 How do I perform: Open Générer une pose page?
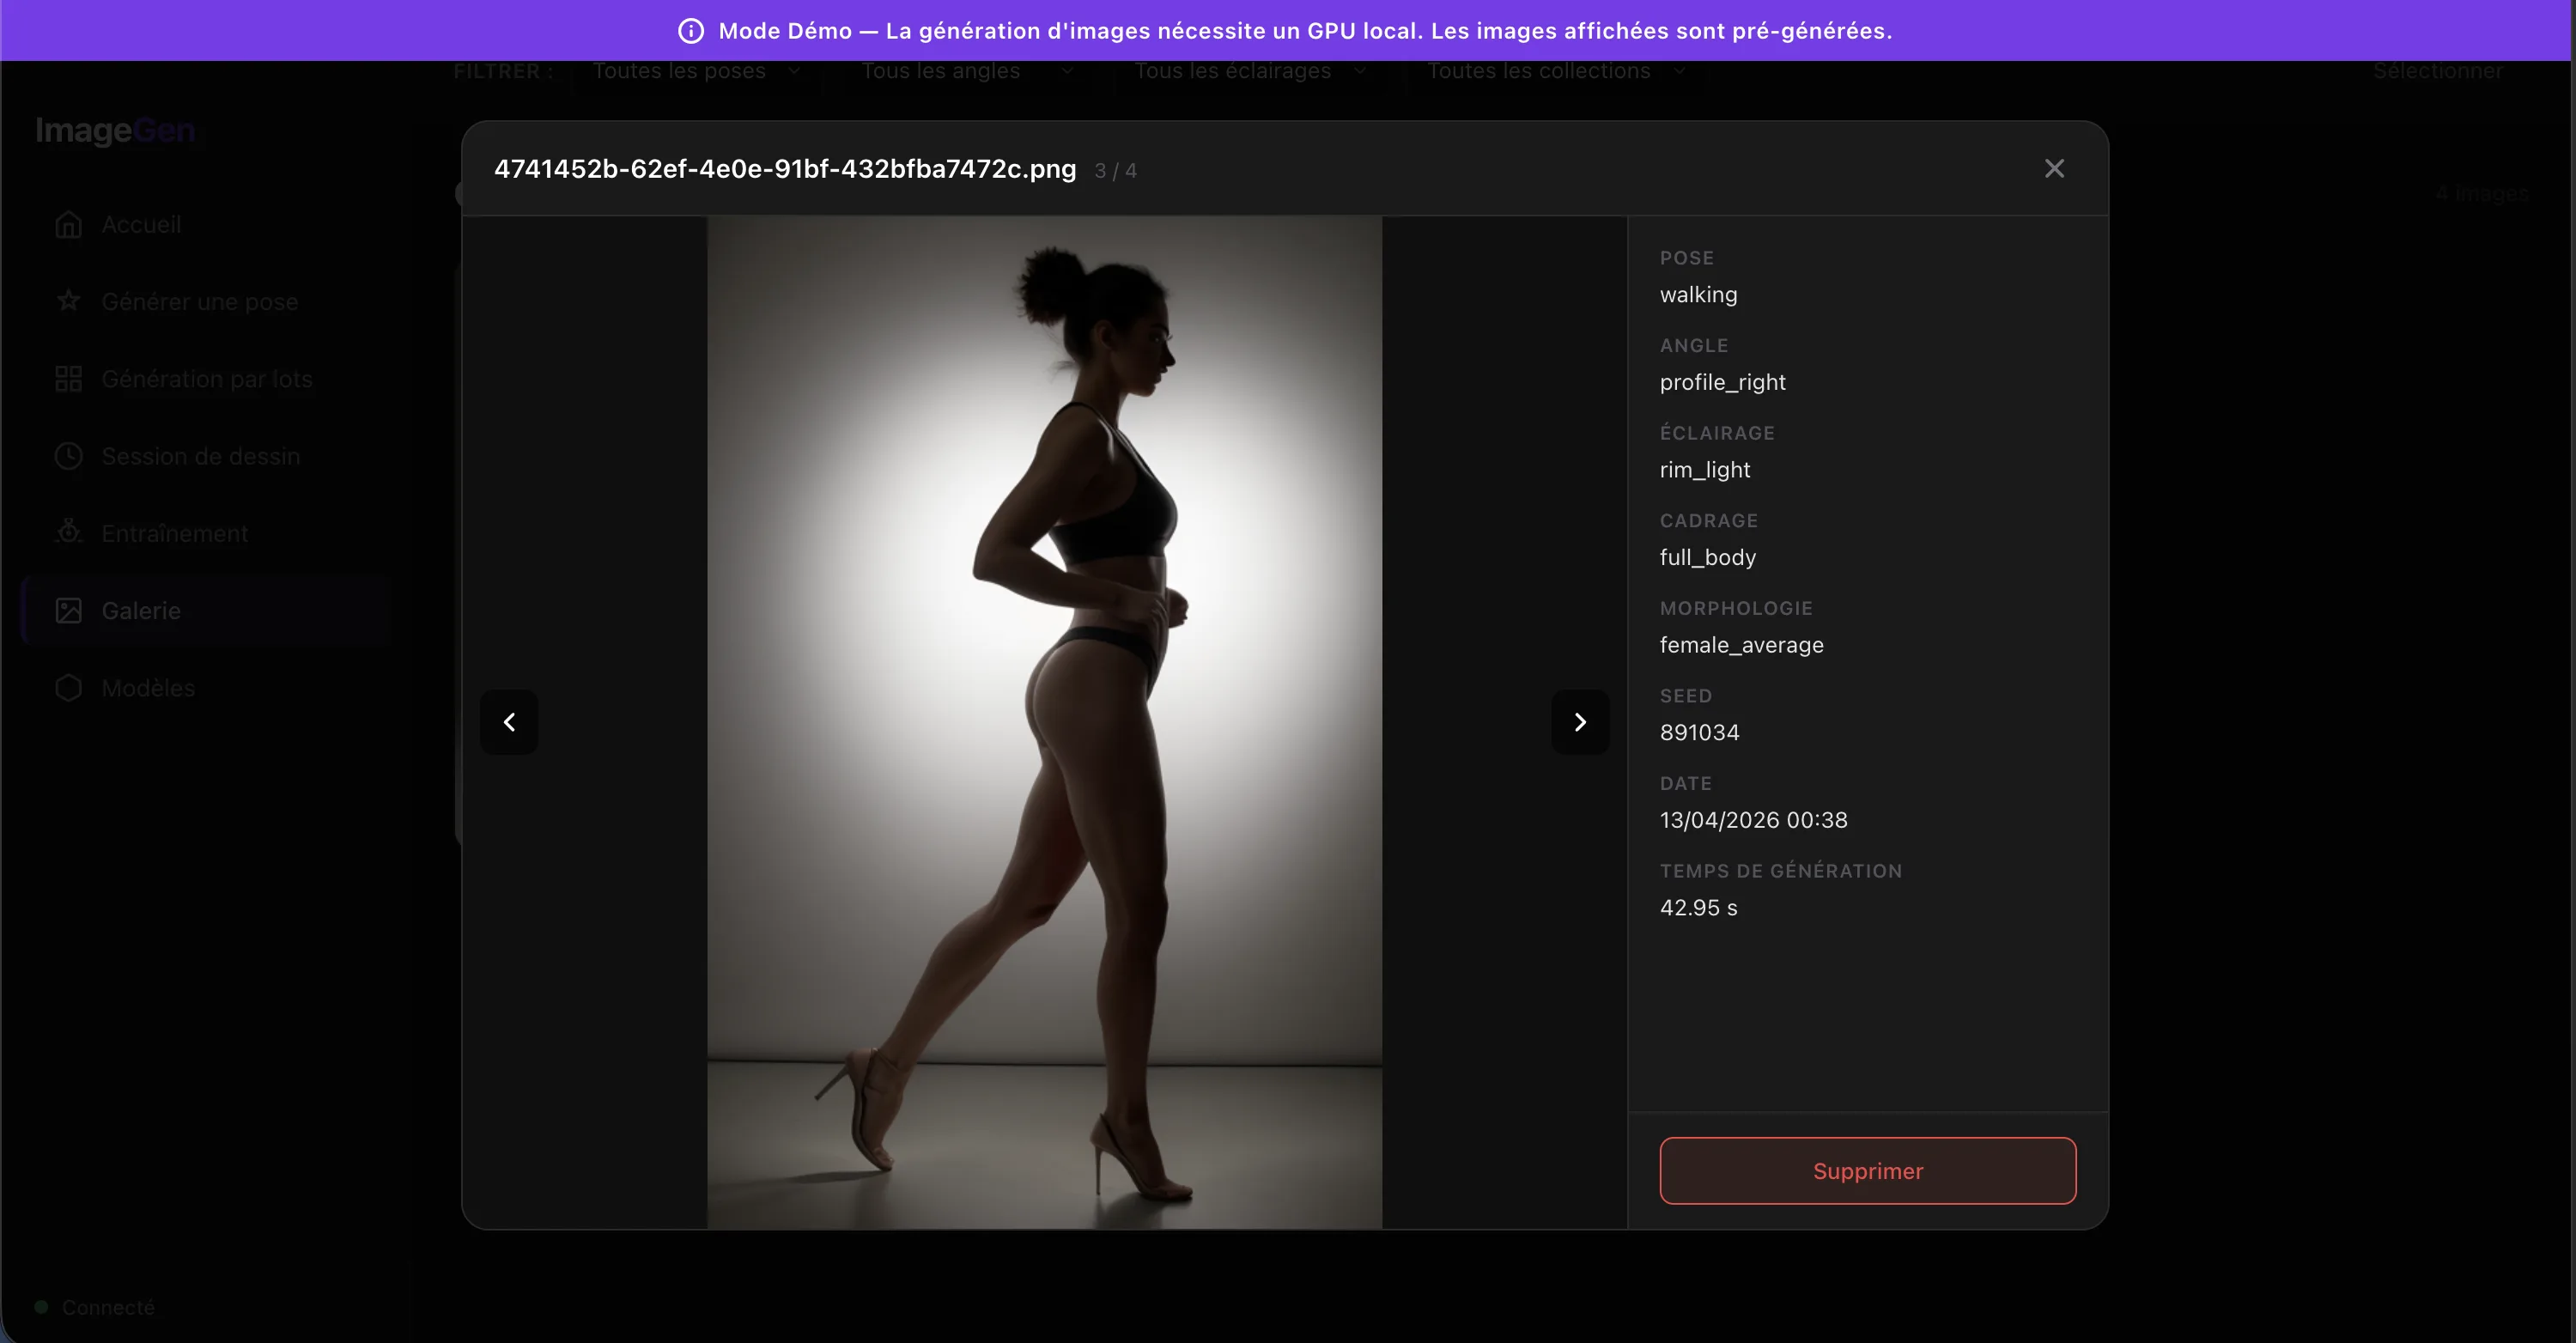[x=206, y=301]
